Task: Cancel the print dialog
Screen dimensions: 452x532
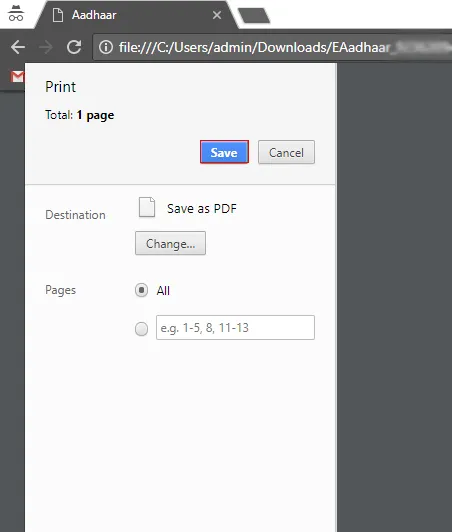Action: pyautogui.click(x=286, y=152)
